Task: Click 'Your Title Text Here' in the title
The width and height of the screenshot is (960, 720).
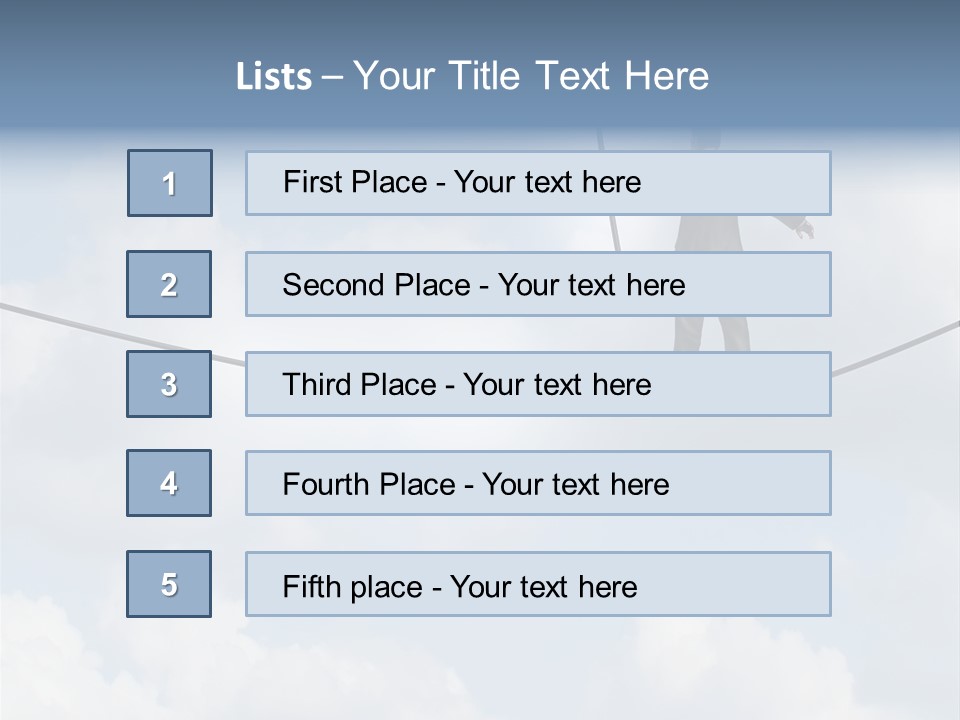Action: 530,76
